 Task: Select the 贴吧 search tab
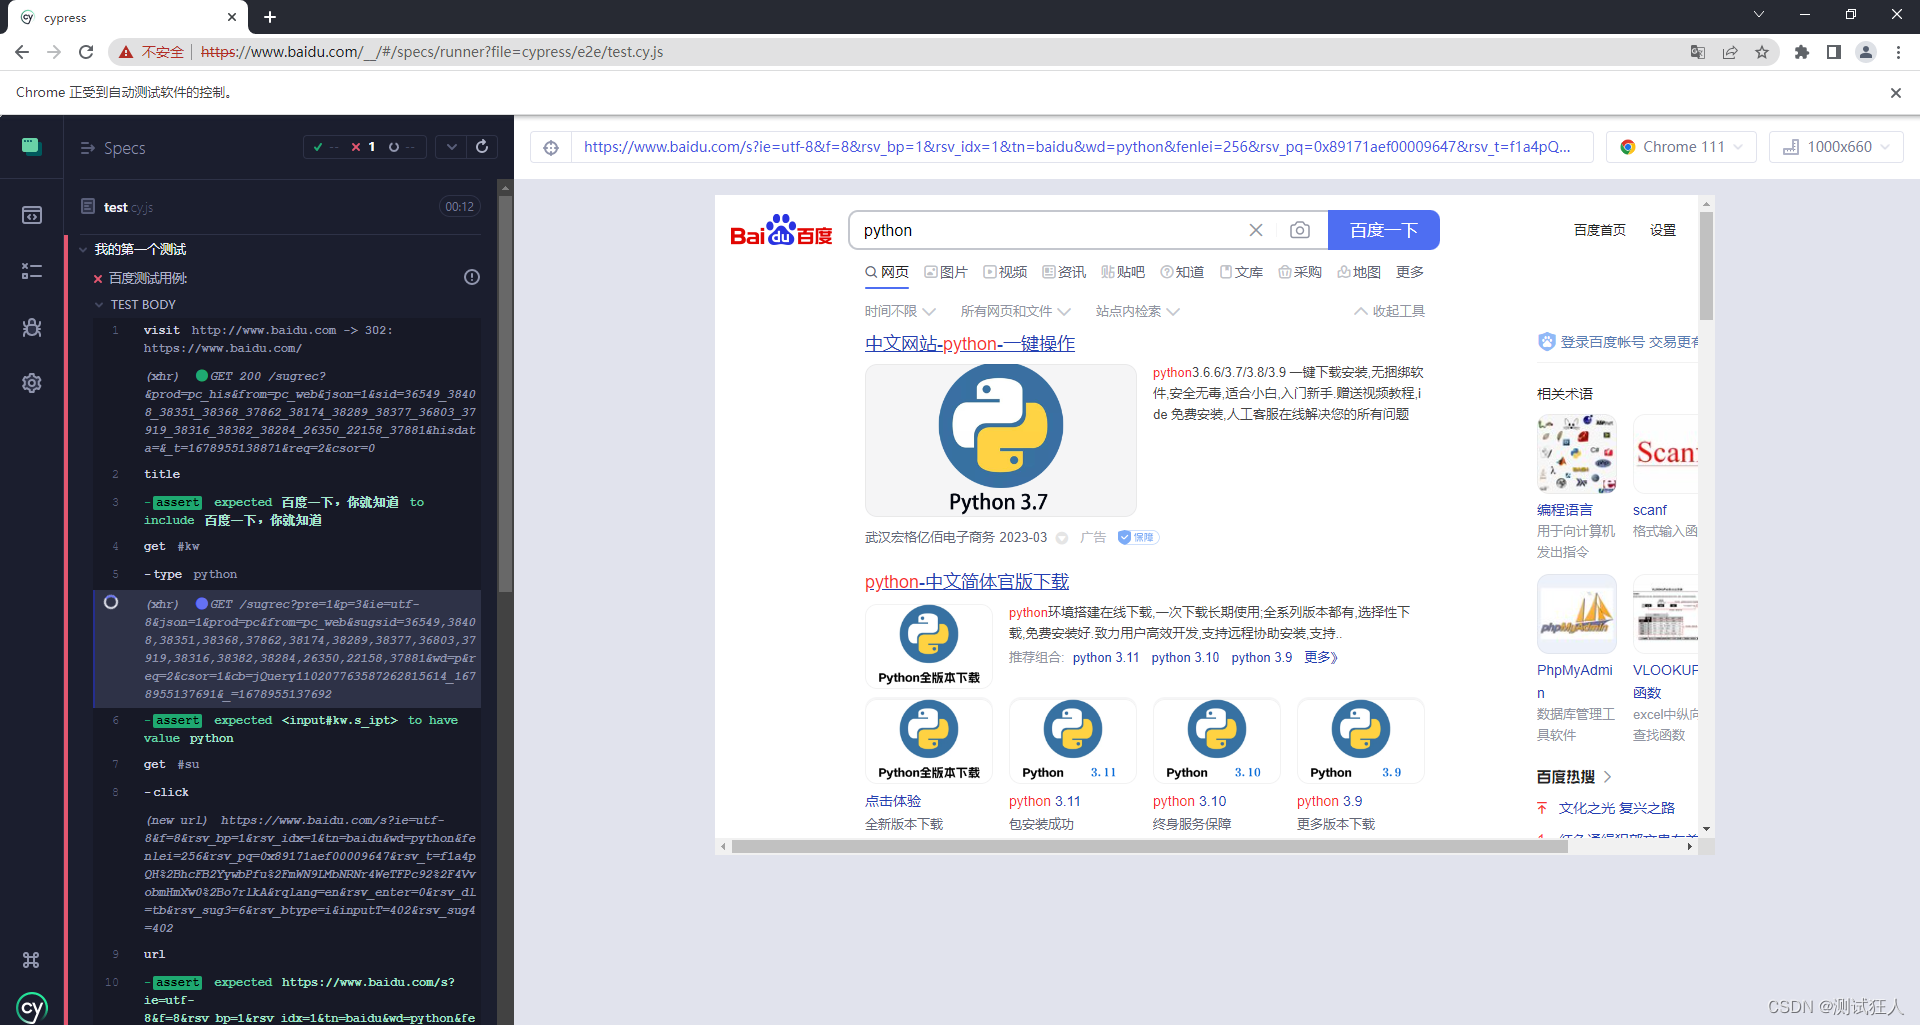pyautogui.click(x=1123, y=272)
